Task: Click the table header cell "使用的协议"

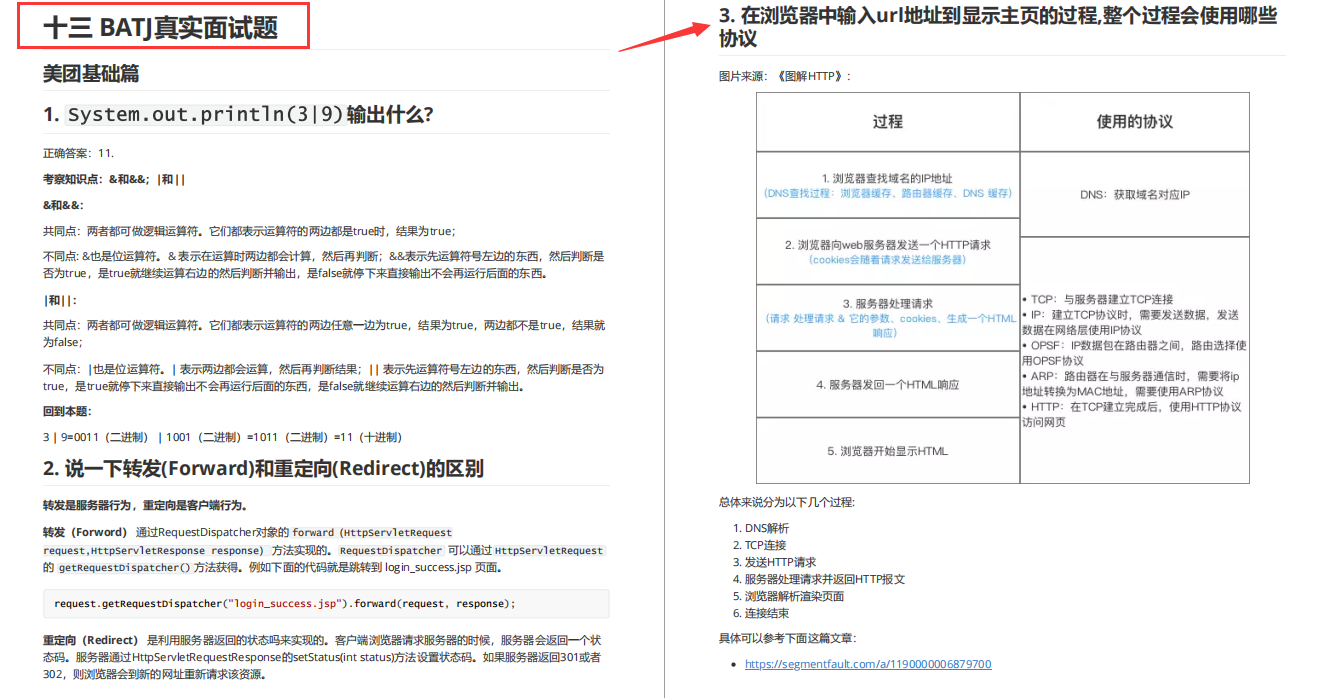Action: tap(1135, 121)
